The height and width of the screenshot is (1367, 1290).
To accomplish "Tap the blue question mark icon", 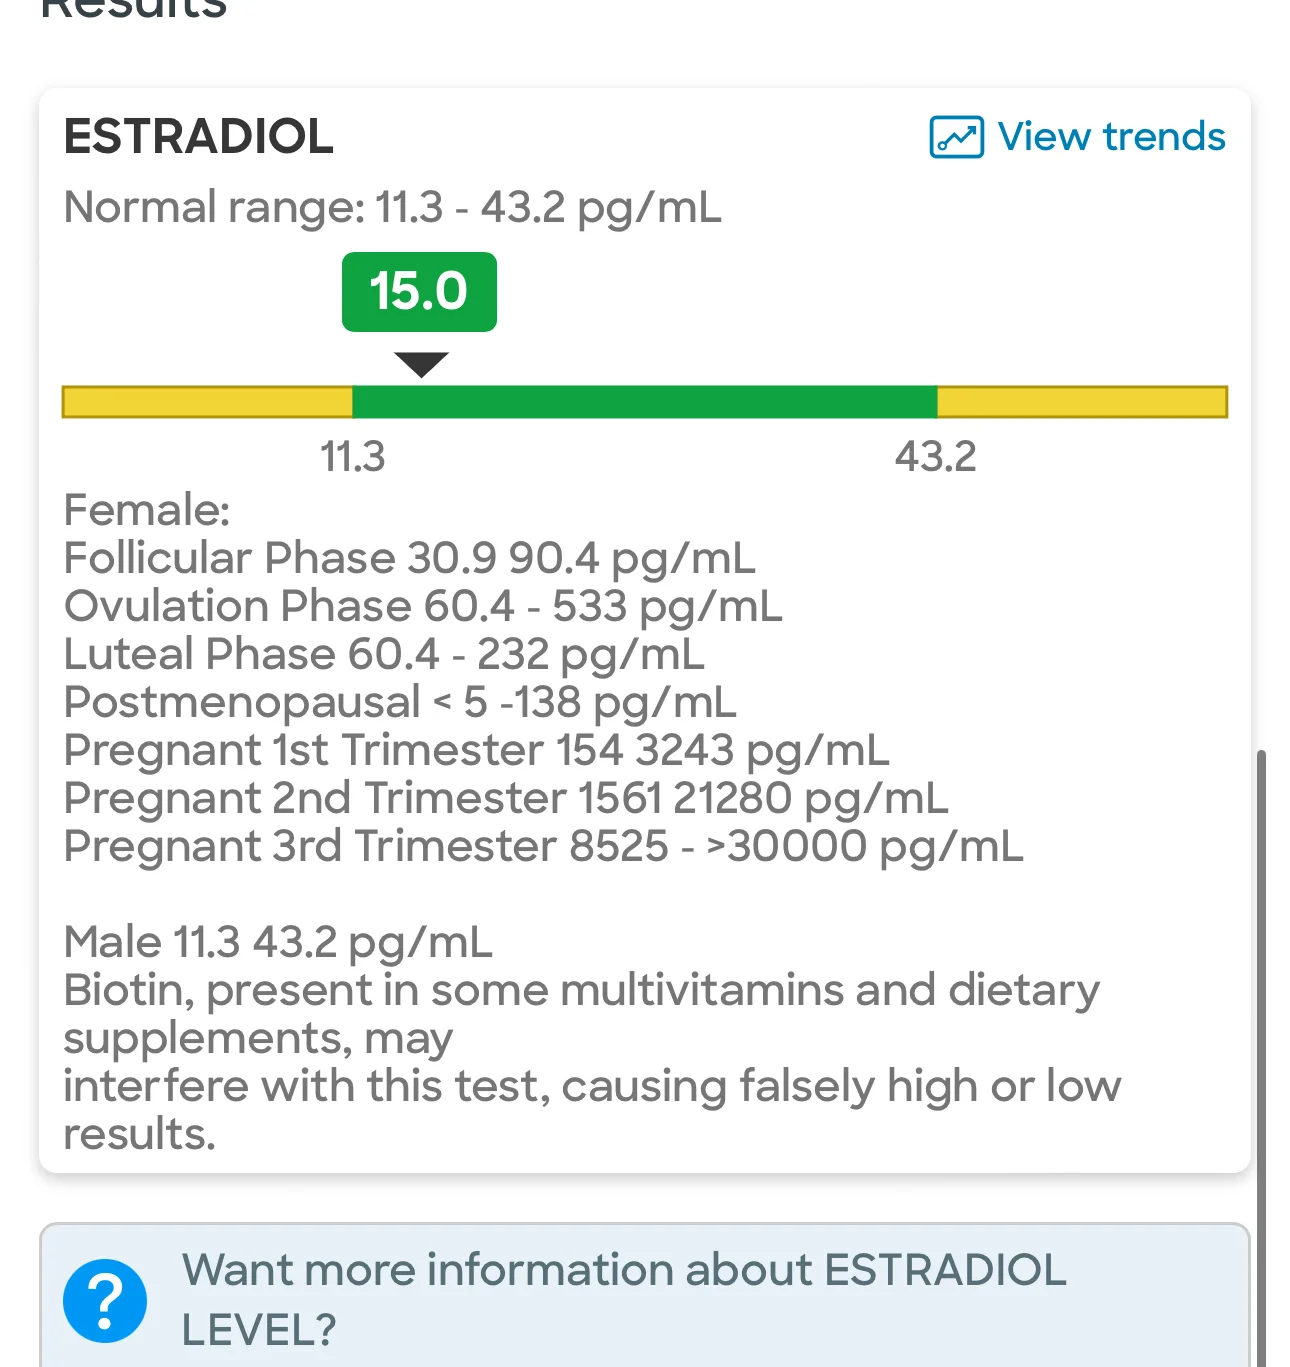I will click(x=105, y=1300).
